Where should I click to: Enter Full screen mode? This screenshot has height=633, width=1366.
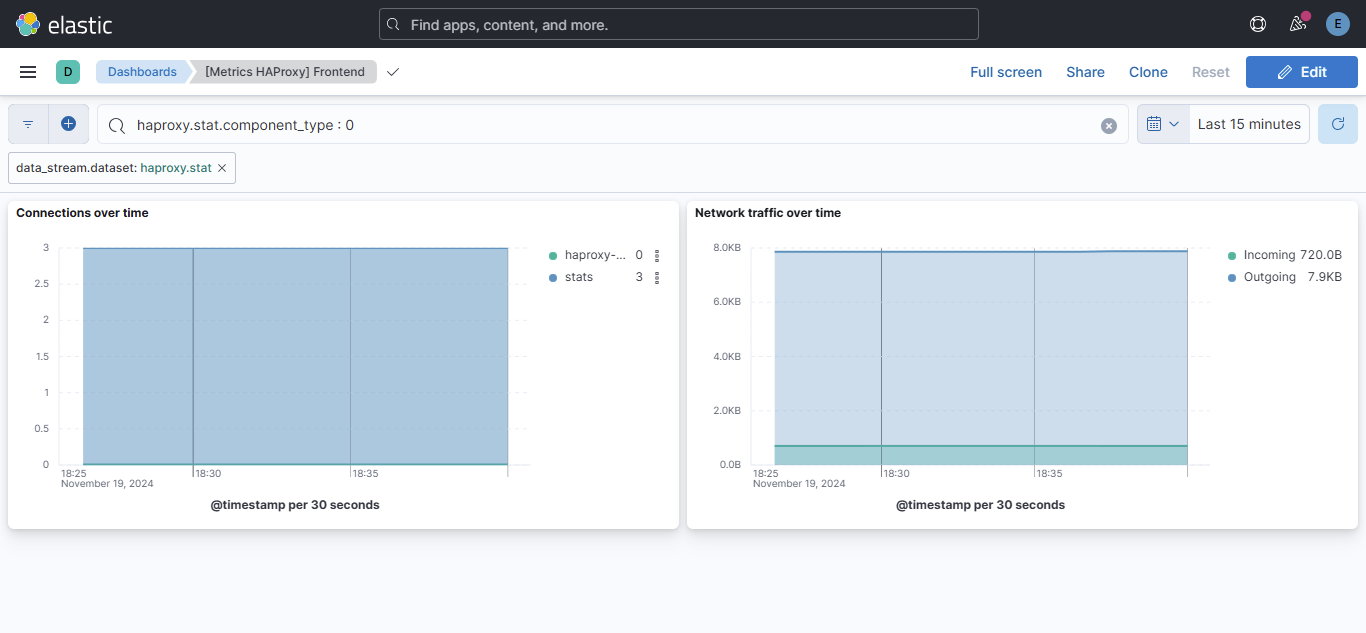tap(1006, 71)
